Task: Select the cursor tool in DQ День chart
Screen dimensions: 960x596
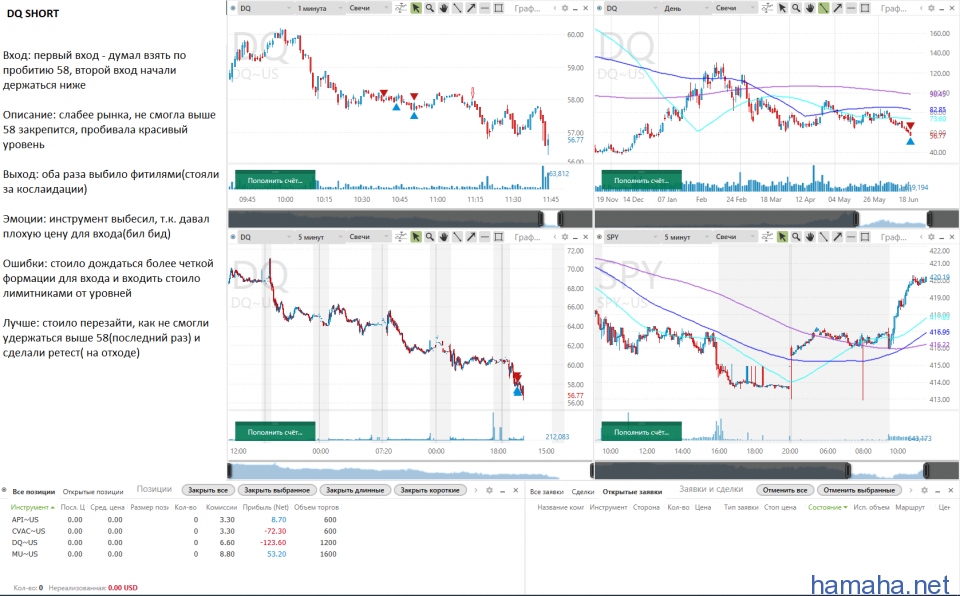Action: click(782, 8)
